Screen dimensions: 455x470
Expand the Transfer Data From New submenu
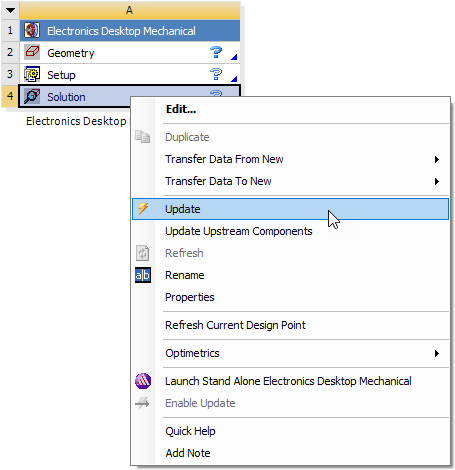(437, 159)
